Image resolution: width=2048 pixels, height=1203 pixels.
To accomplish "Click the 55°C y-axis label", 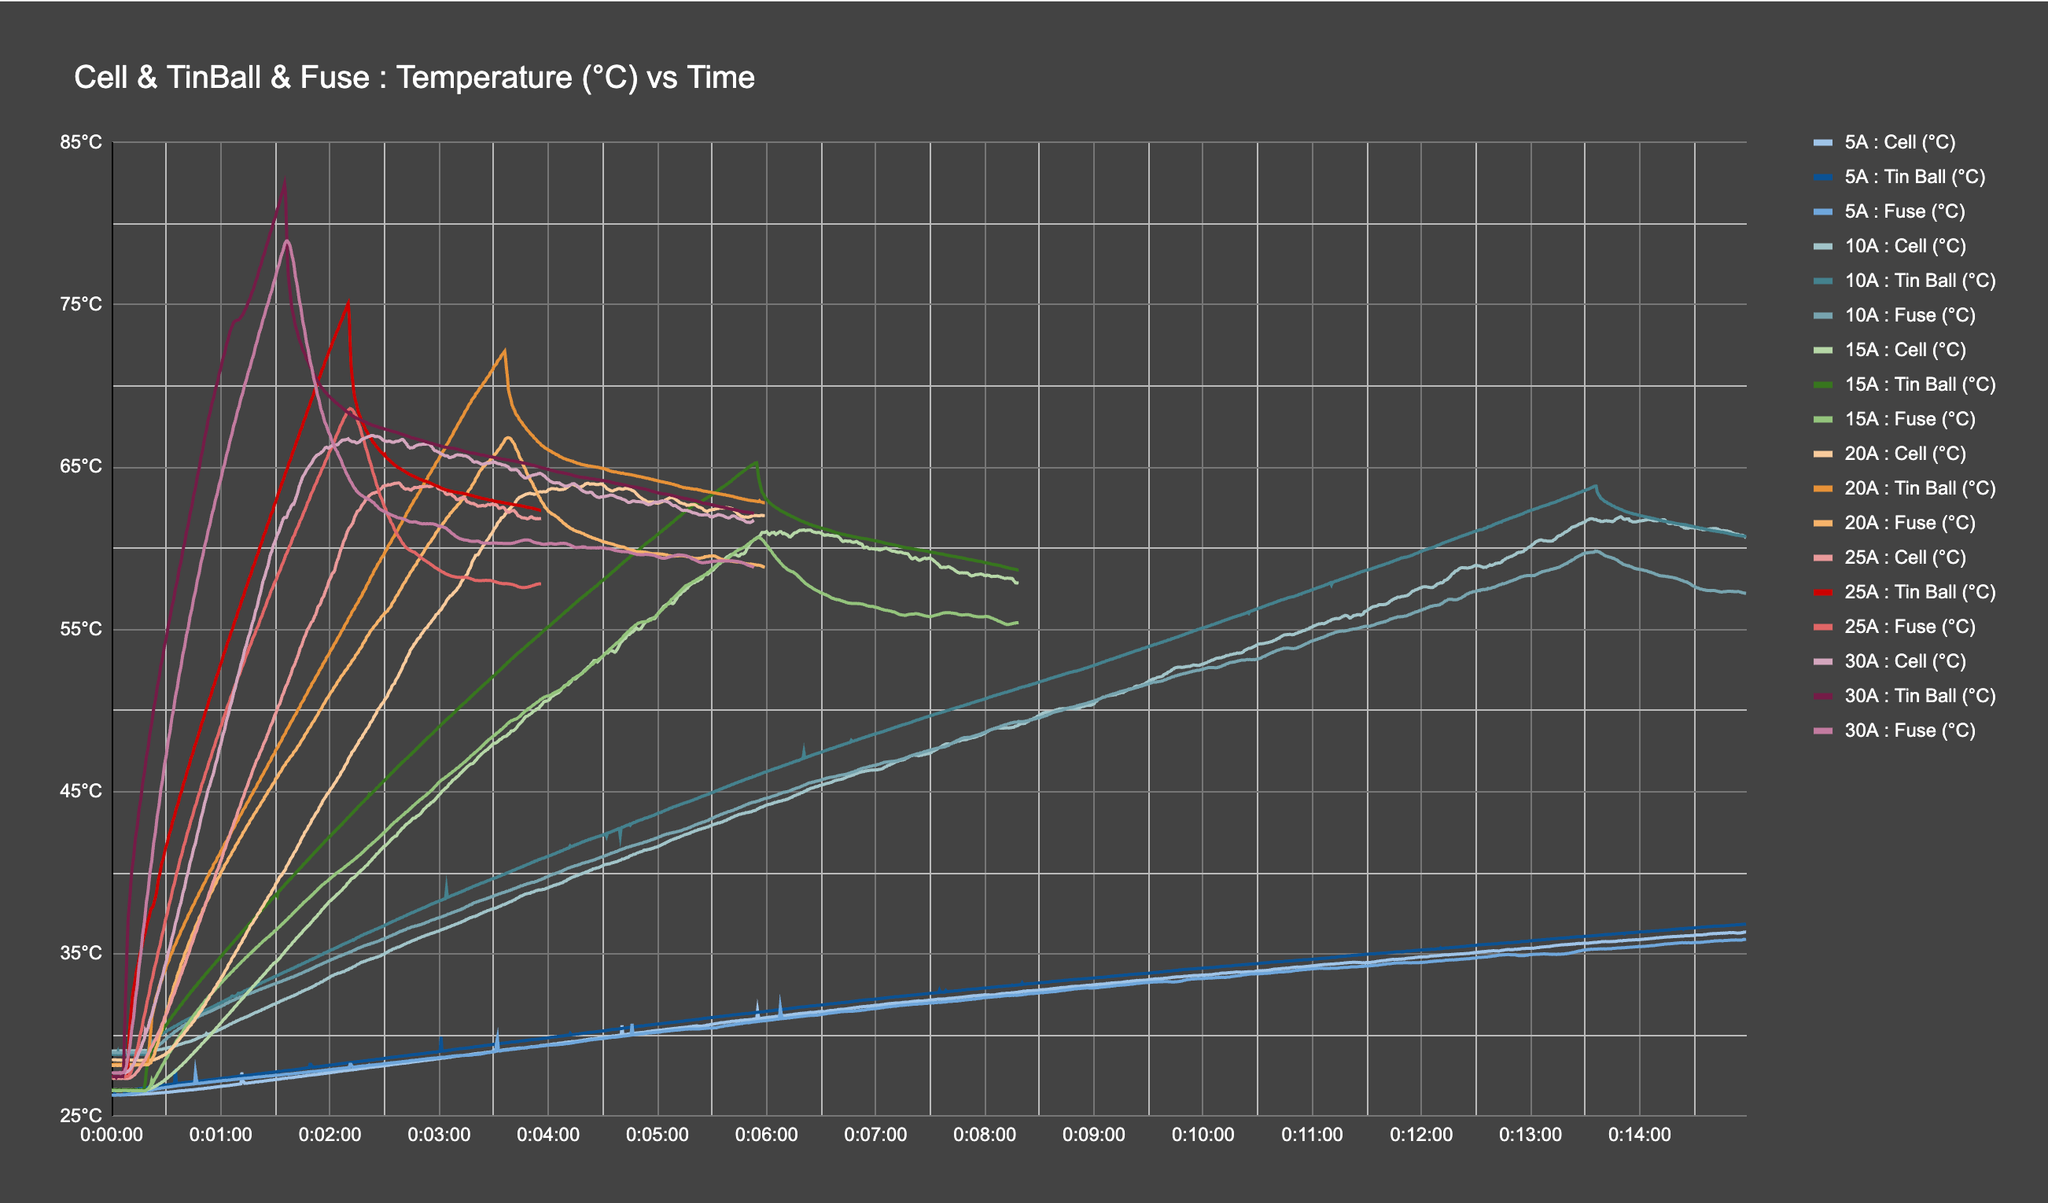I will [82, 629].
